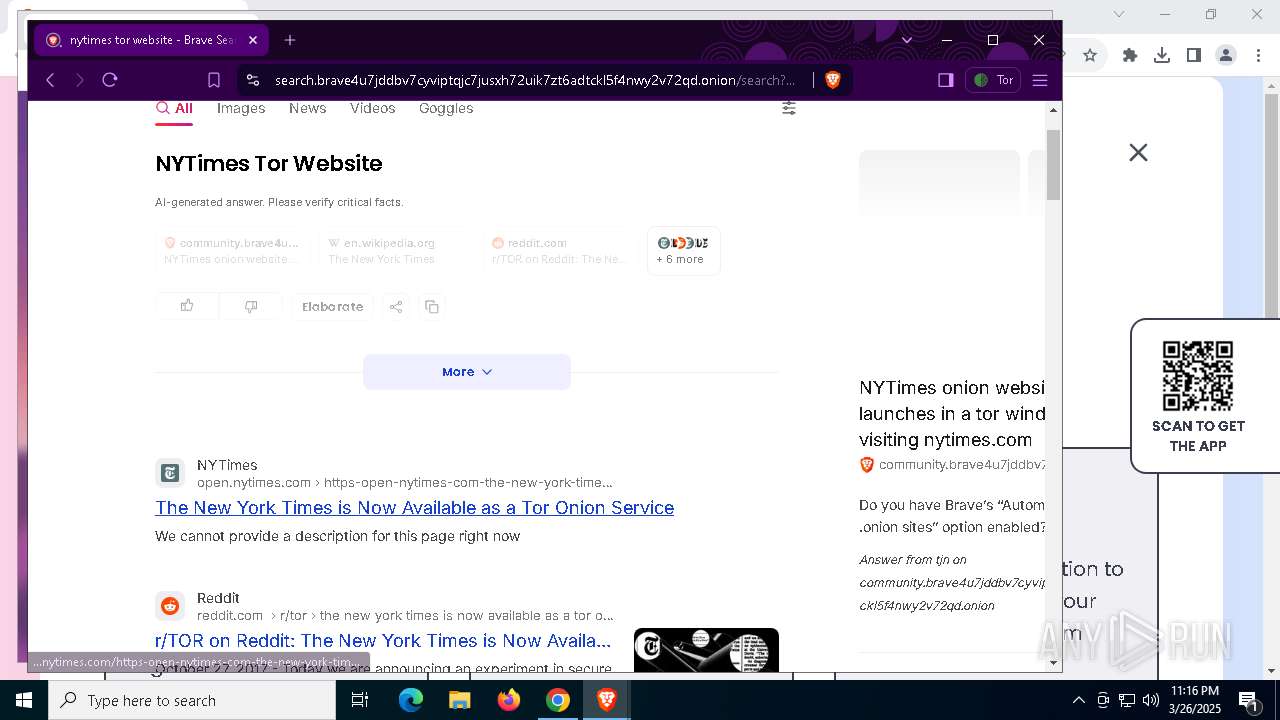1280x720 pixels.
Task: Click NYTimes result favicon
Action: (x=170, y=473)
